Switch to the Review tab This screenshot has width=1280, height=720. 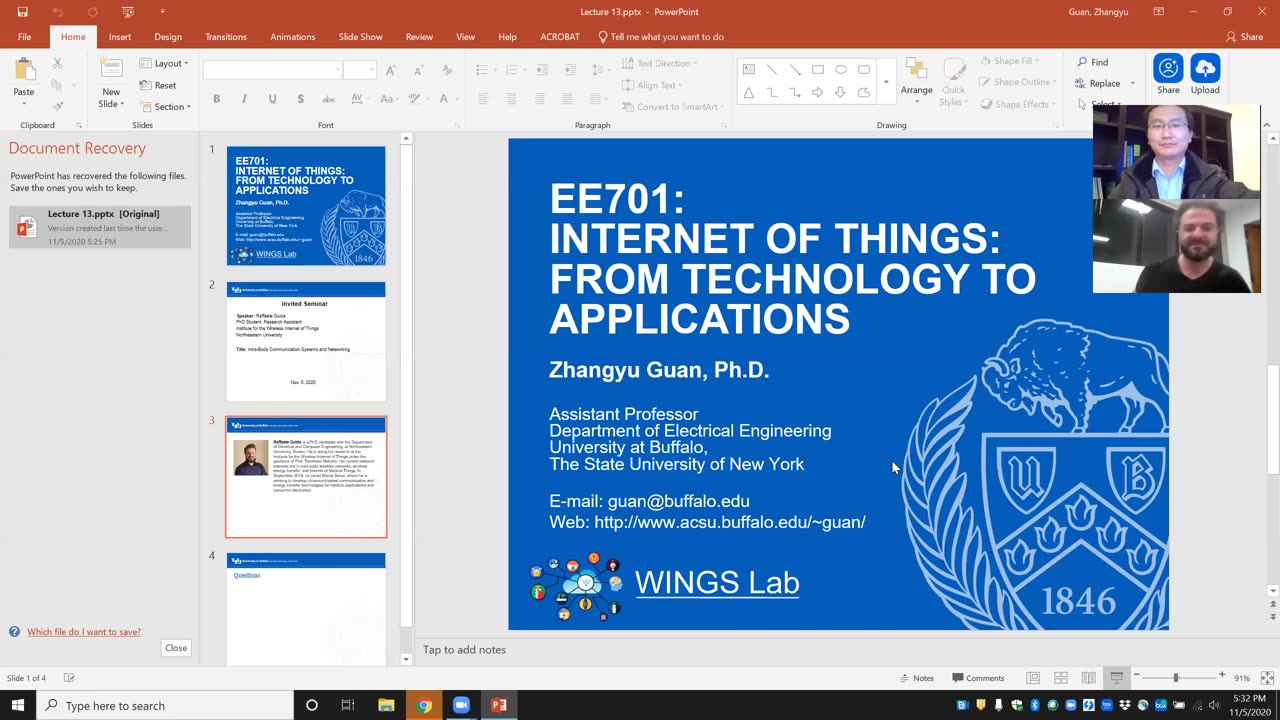[419, 37]
